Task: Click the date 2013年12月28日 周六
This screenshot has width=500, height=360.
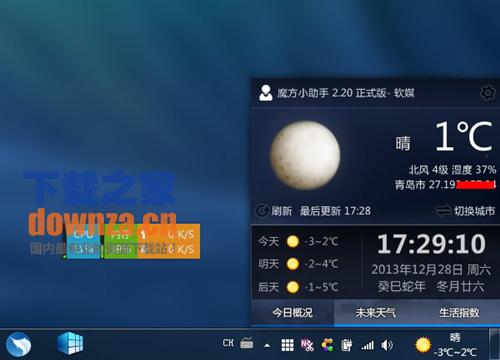Action: 431,270
